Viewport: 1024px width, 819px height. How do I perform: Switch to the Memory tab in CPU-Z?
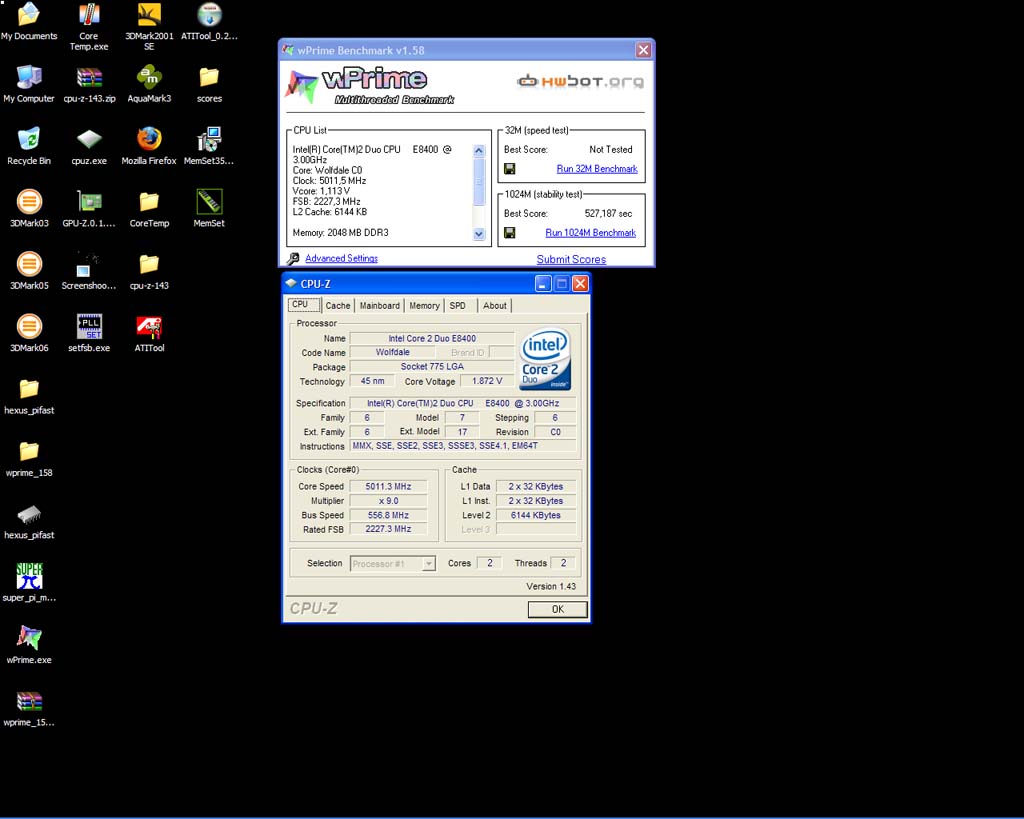(424, 306)
